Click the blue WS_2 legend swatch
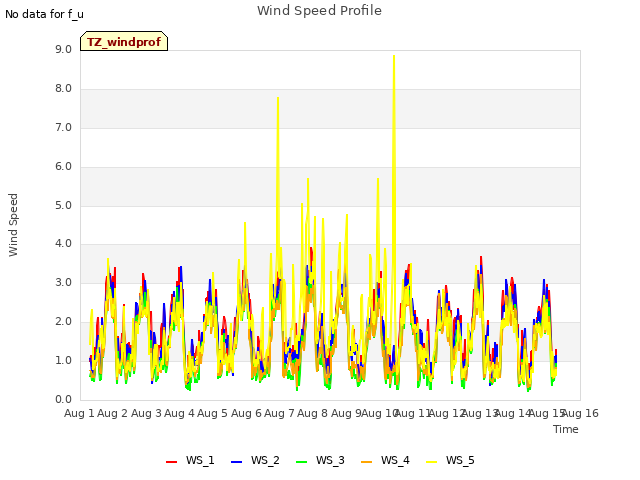This screenshot has height=480, width=640. [236, 462]
